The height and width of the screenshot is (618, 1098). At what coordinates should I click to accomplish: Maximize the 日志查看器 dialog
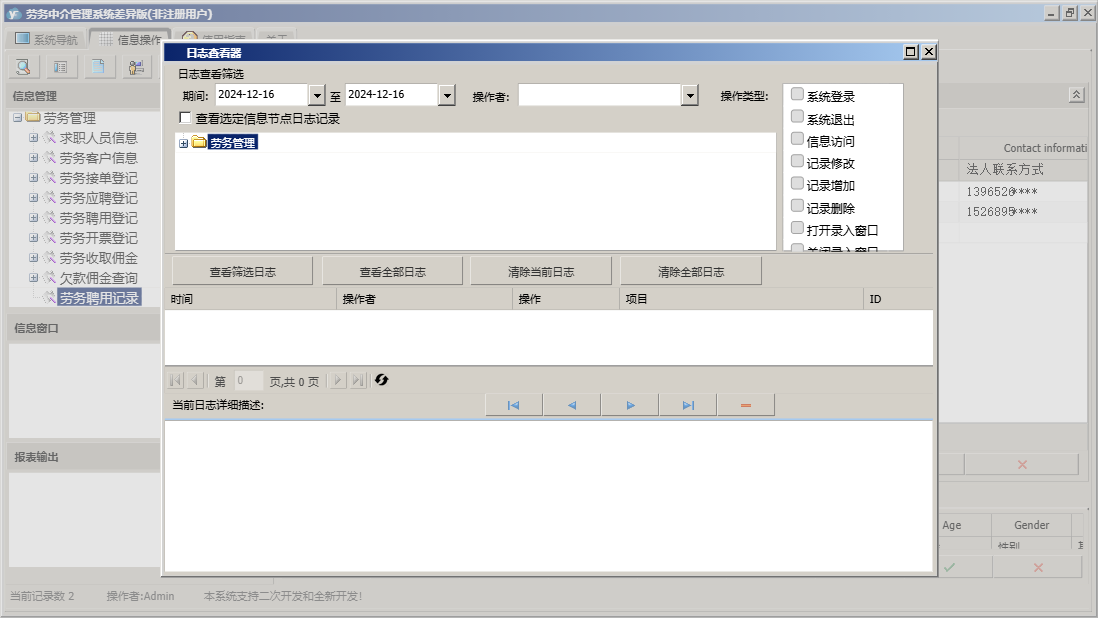tap(910, 52)
